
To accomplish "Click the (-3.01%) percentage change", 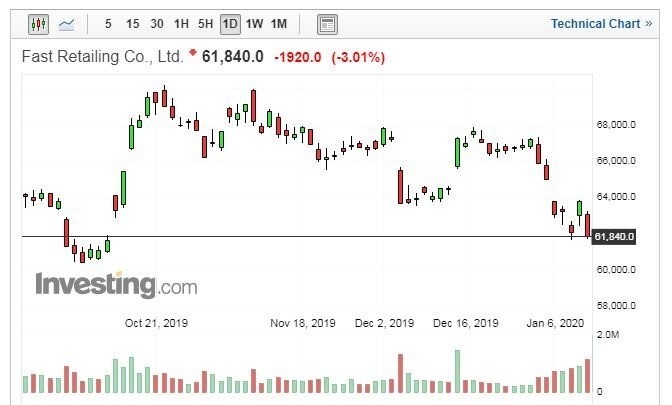I will pyautogui.click(x=358, y=57).
